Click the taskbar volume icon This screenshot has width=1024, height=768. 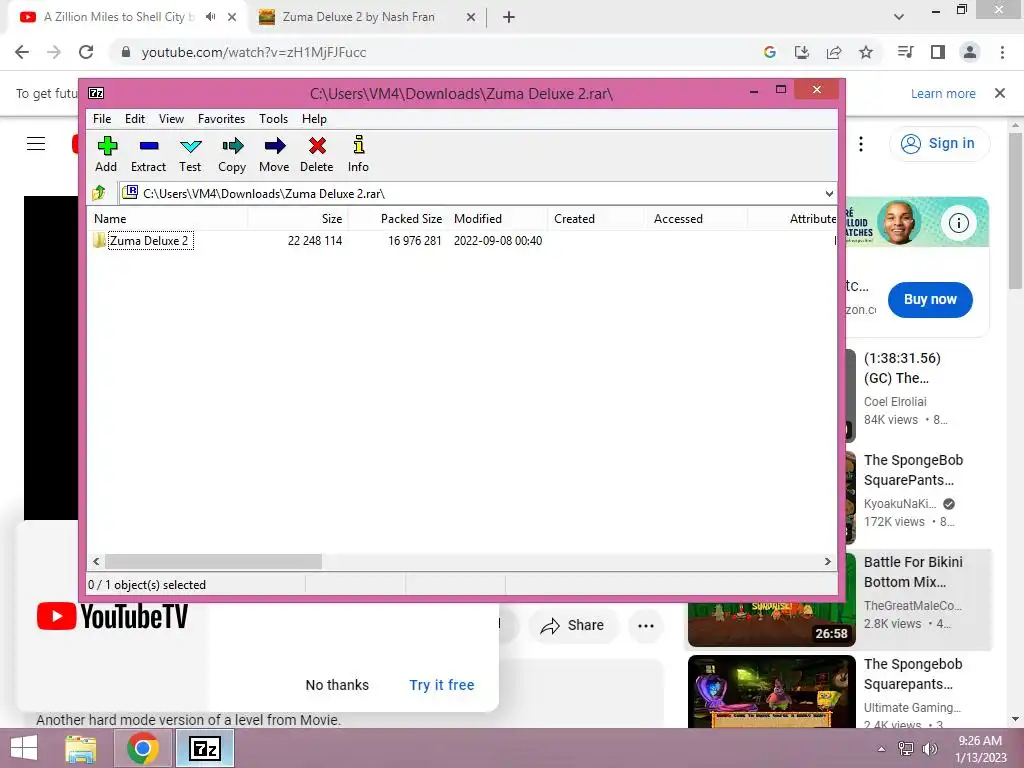pyautogui.click(x=929, y=749)
